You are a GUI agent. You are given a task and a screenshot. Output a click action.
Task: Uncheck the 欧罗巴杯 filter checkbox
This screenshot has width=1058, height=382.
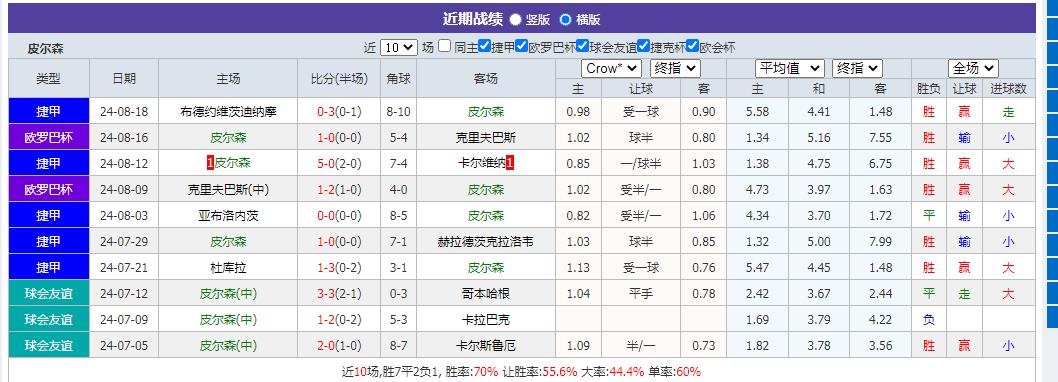point(522,47)
